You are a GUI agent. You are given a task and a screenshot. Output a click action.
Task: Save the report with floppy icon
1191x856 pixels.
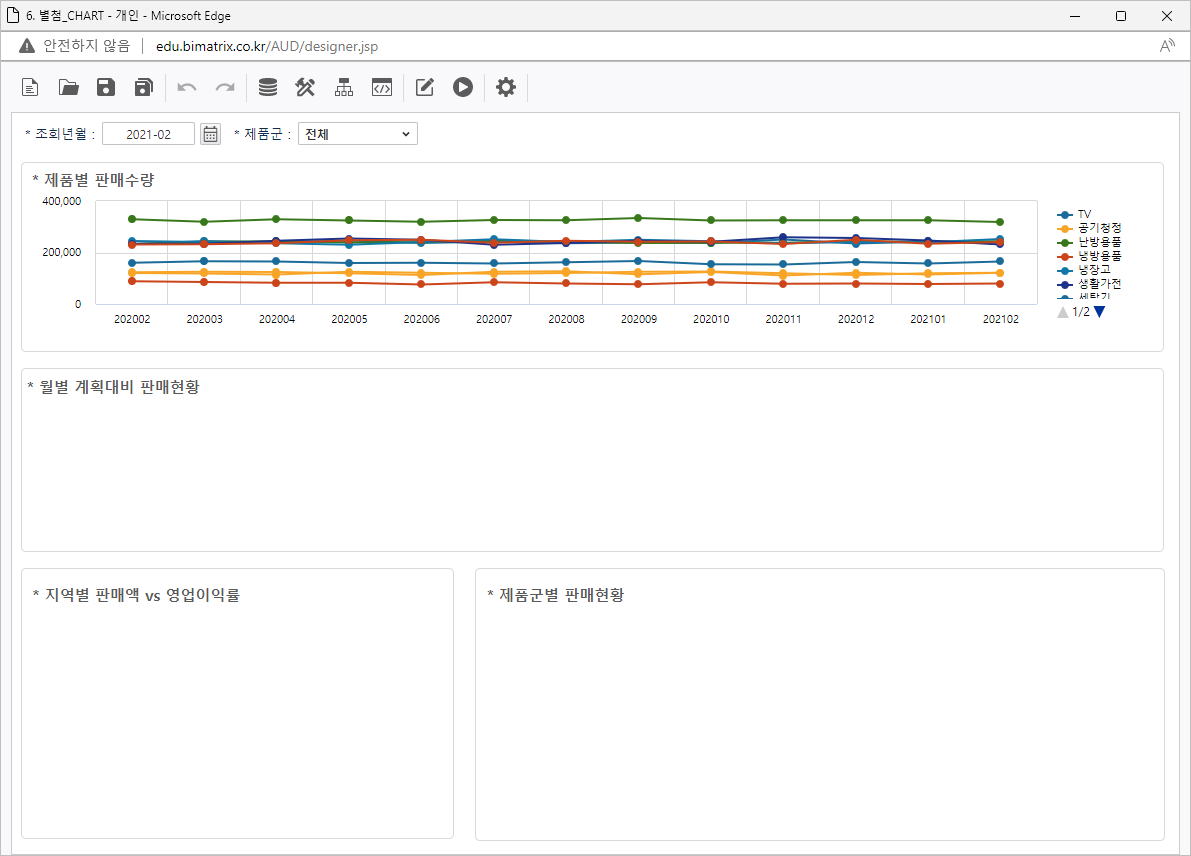pyautogui.click(x=106, y=88)
